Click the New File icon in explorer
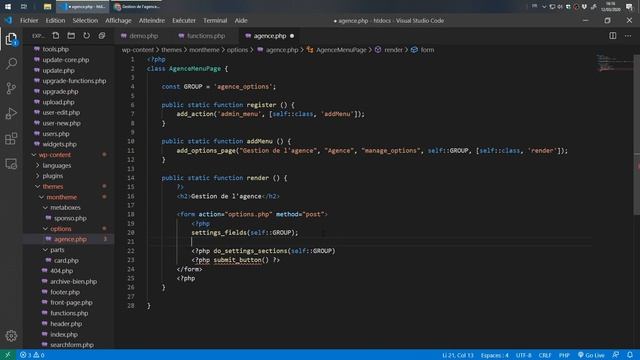640x360 pixels. (56, 36)
